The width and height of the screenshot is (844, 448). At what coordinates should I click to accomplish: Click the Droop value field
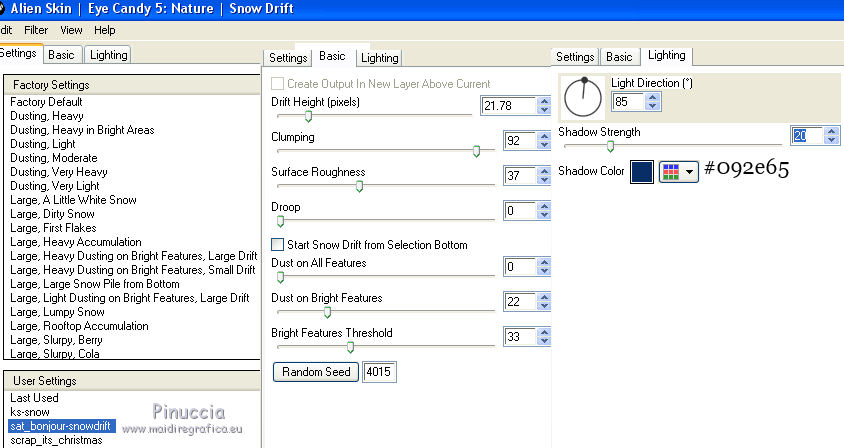tap(520, 211)
